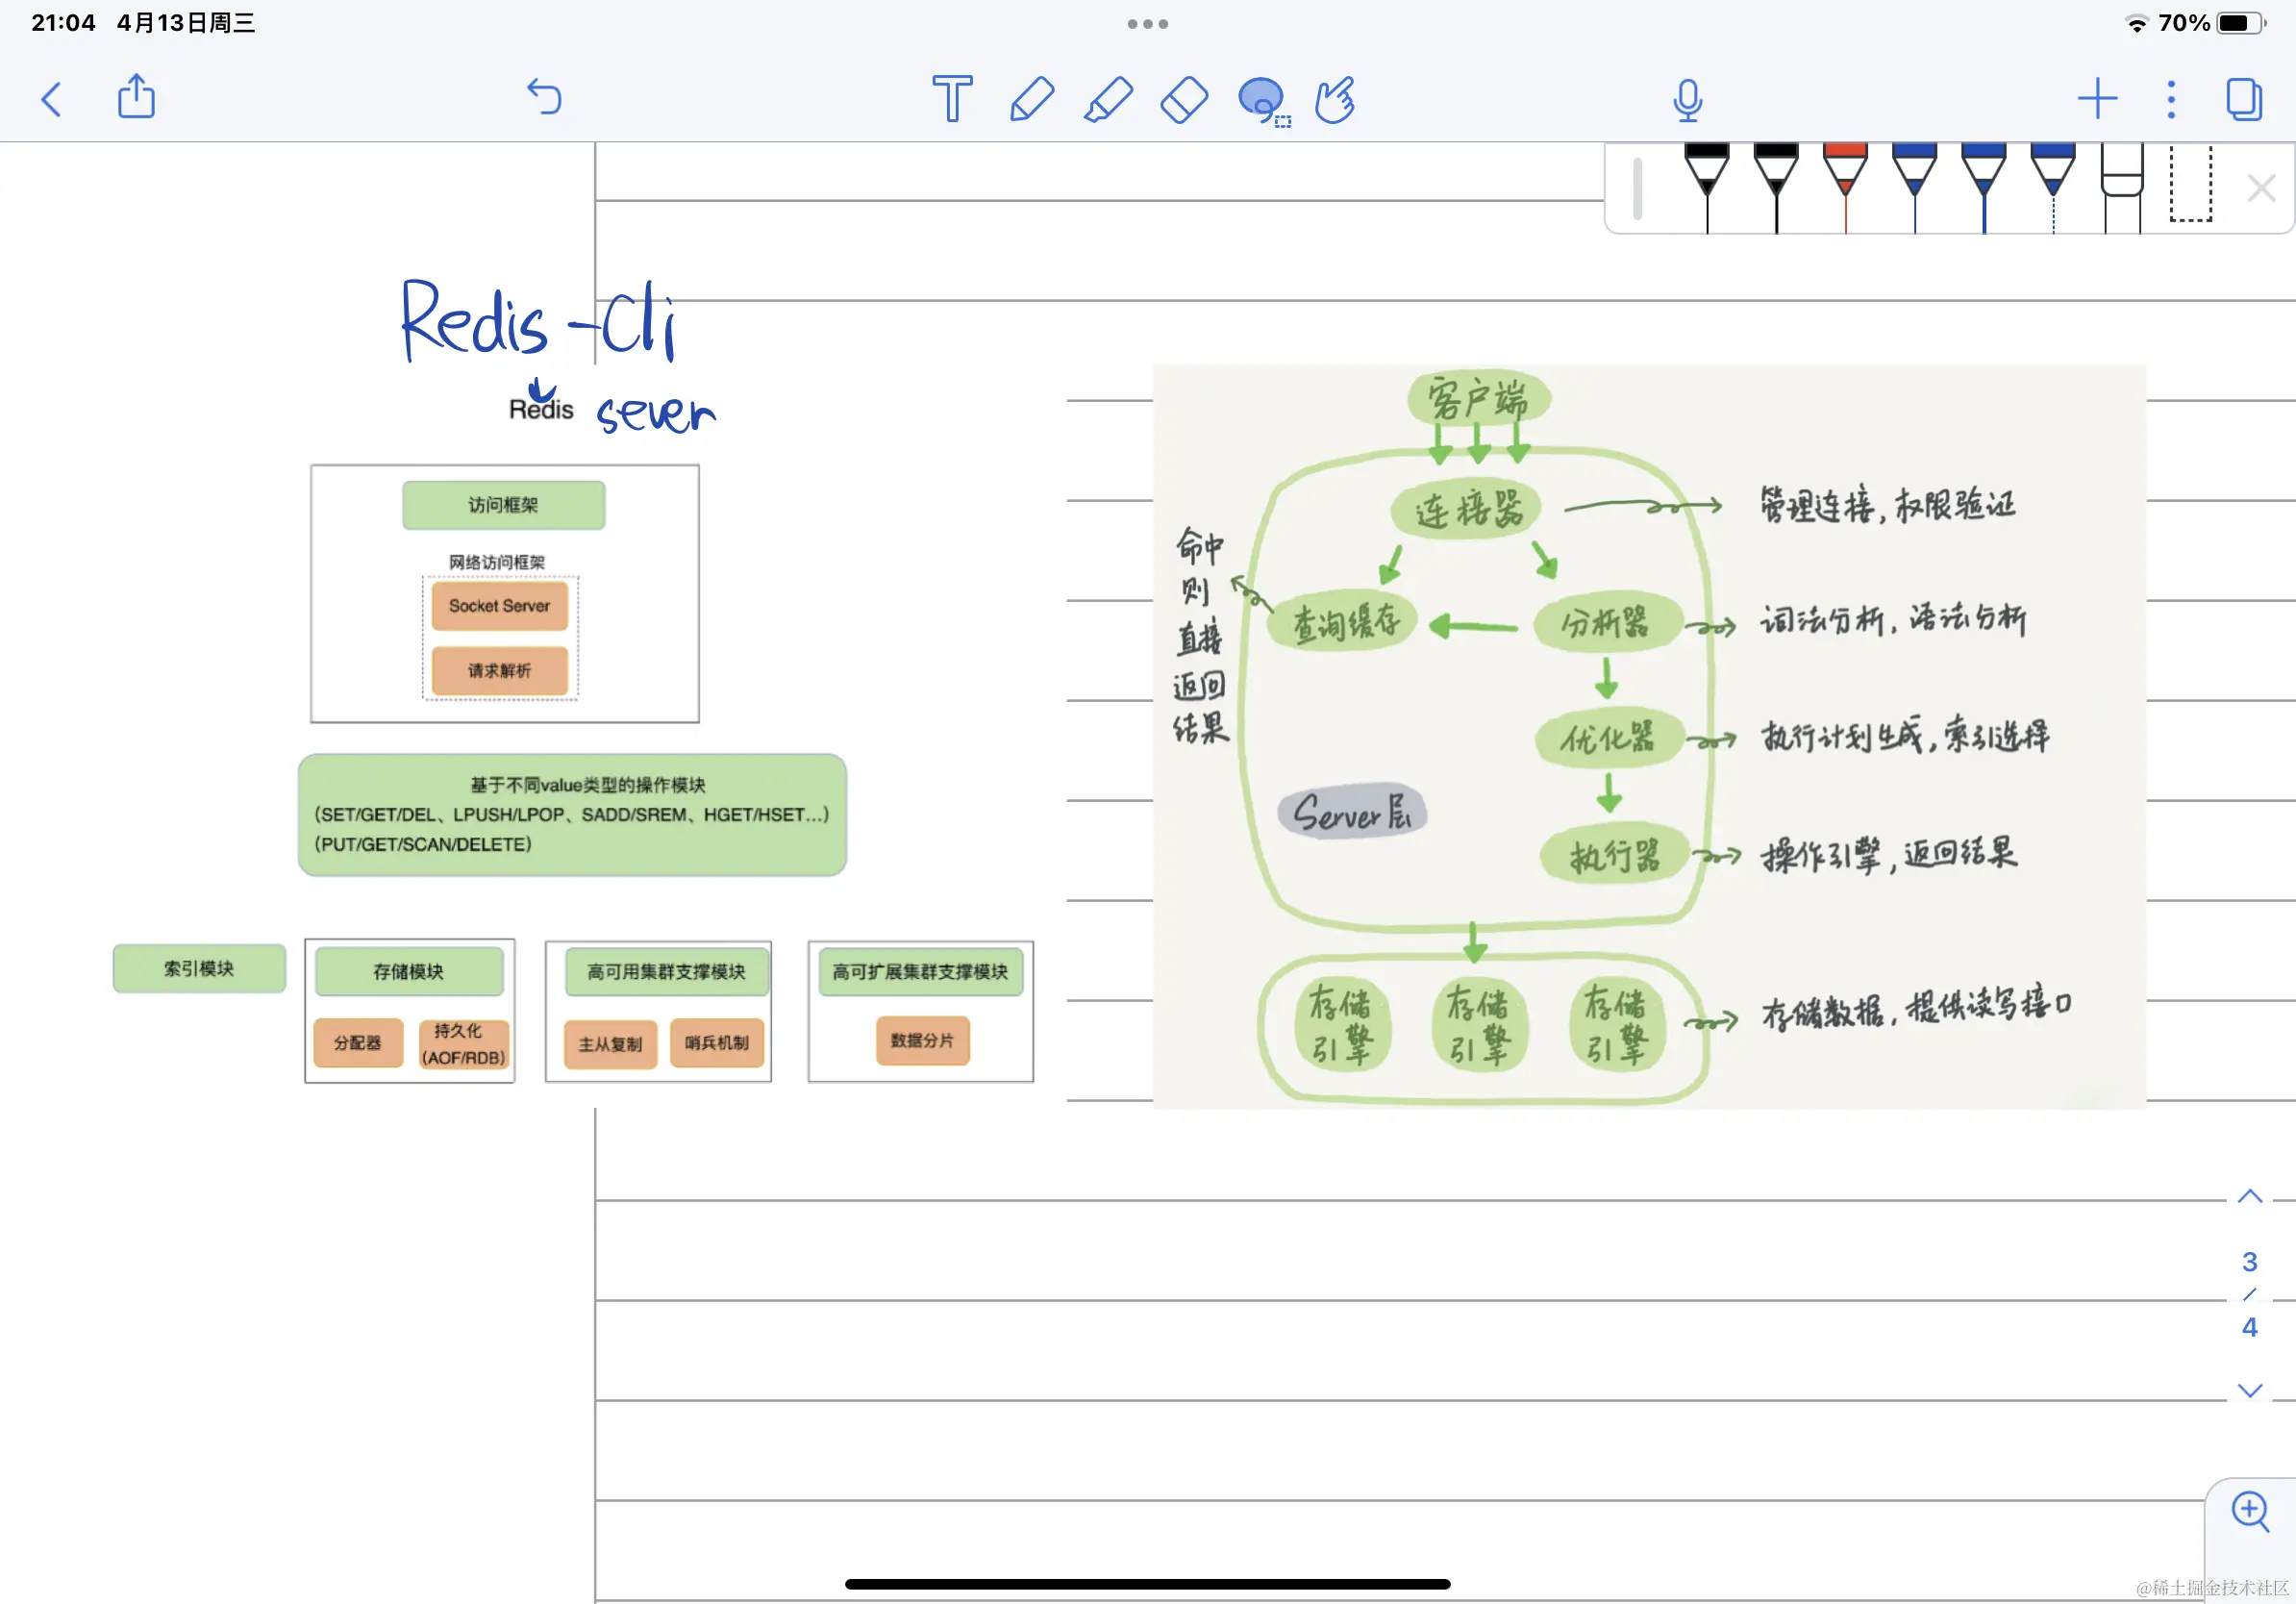2296x1604 pixels.
Task: Tap the '存储模块' green box
Action: (408, 971)
